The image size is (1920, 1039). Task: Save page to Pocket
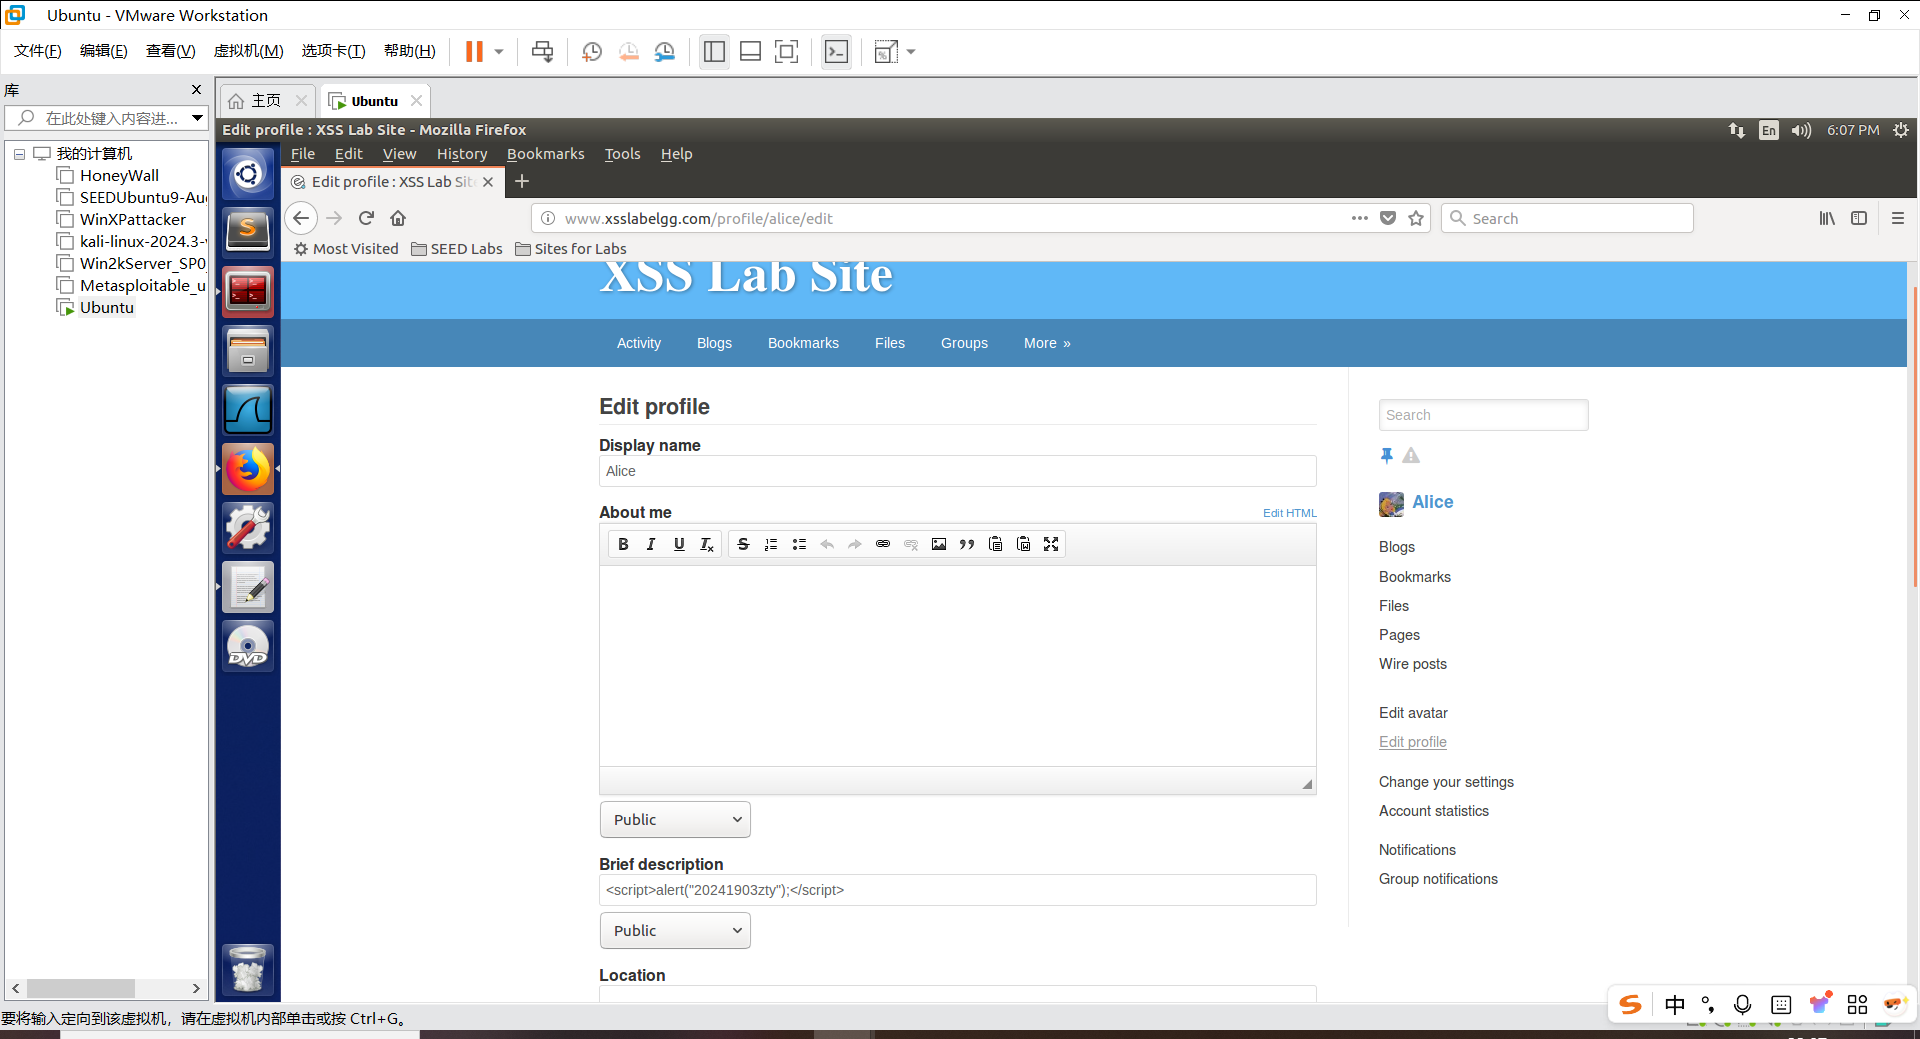[x=1388, y=218]
